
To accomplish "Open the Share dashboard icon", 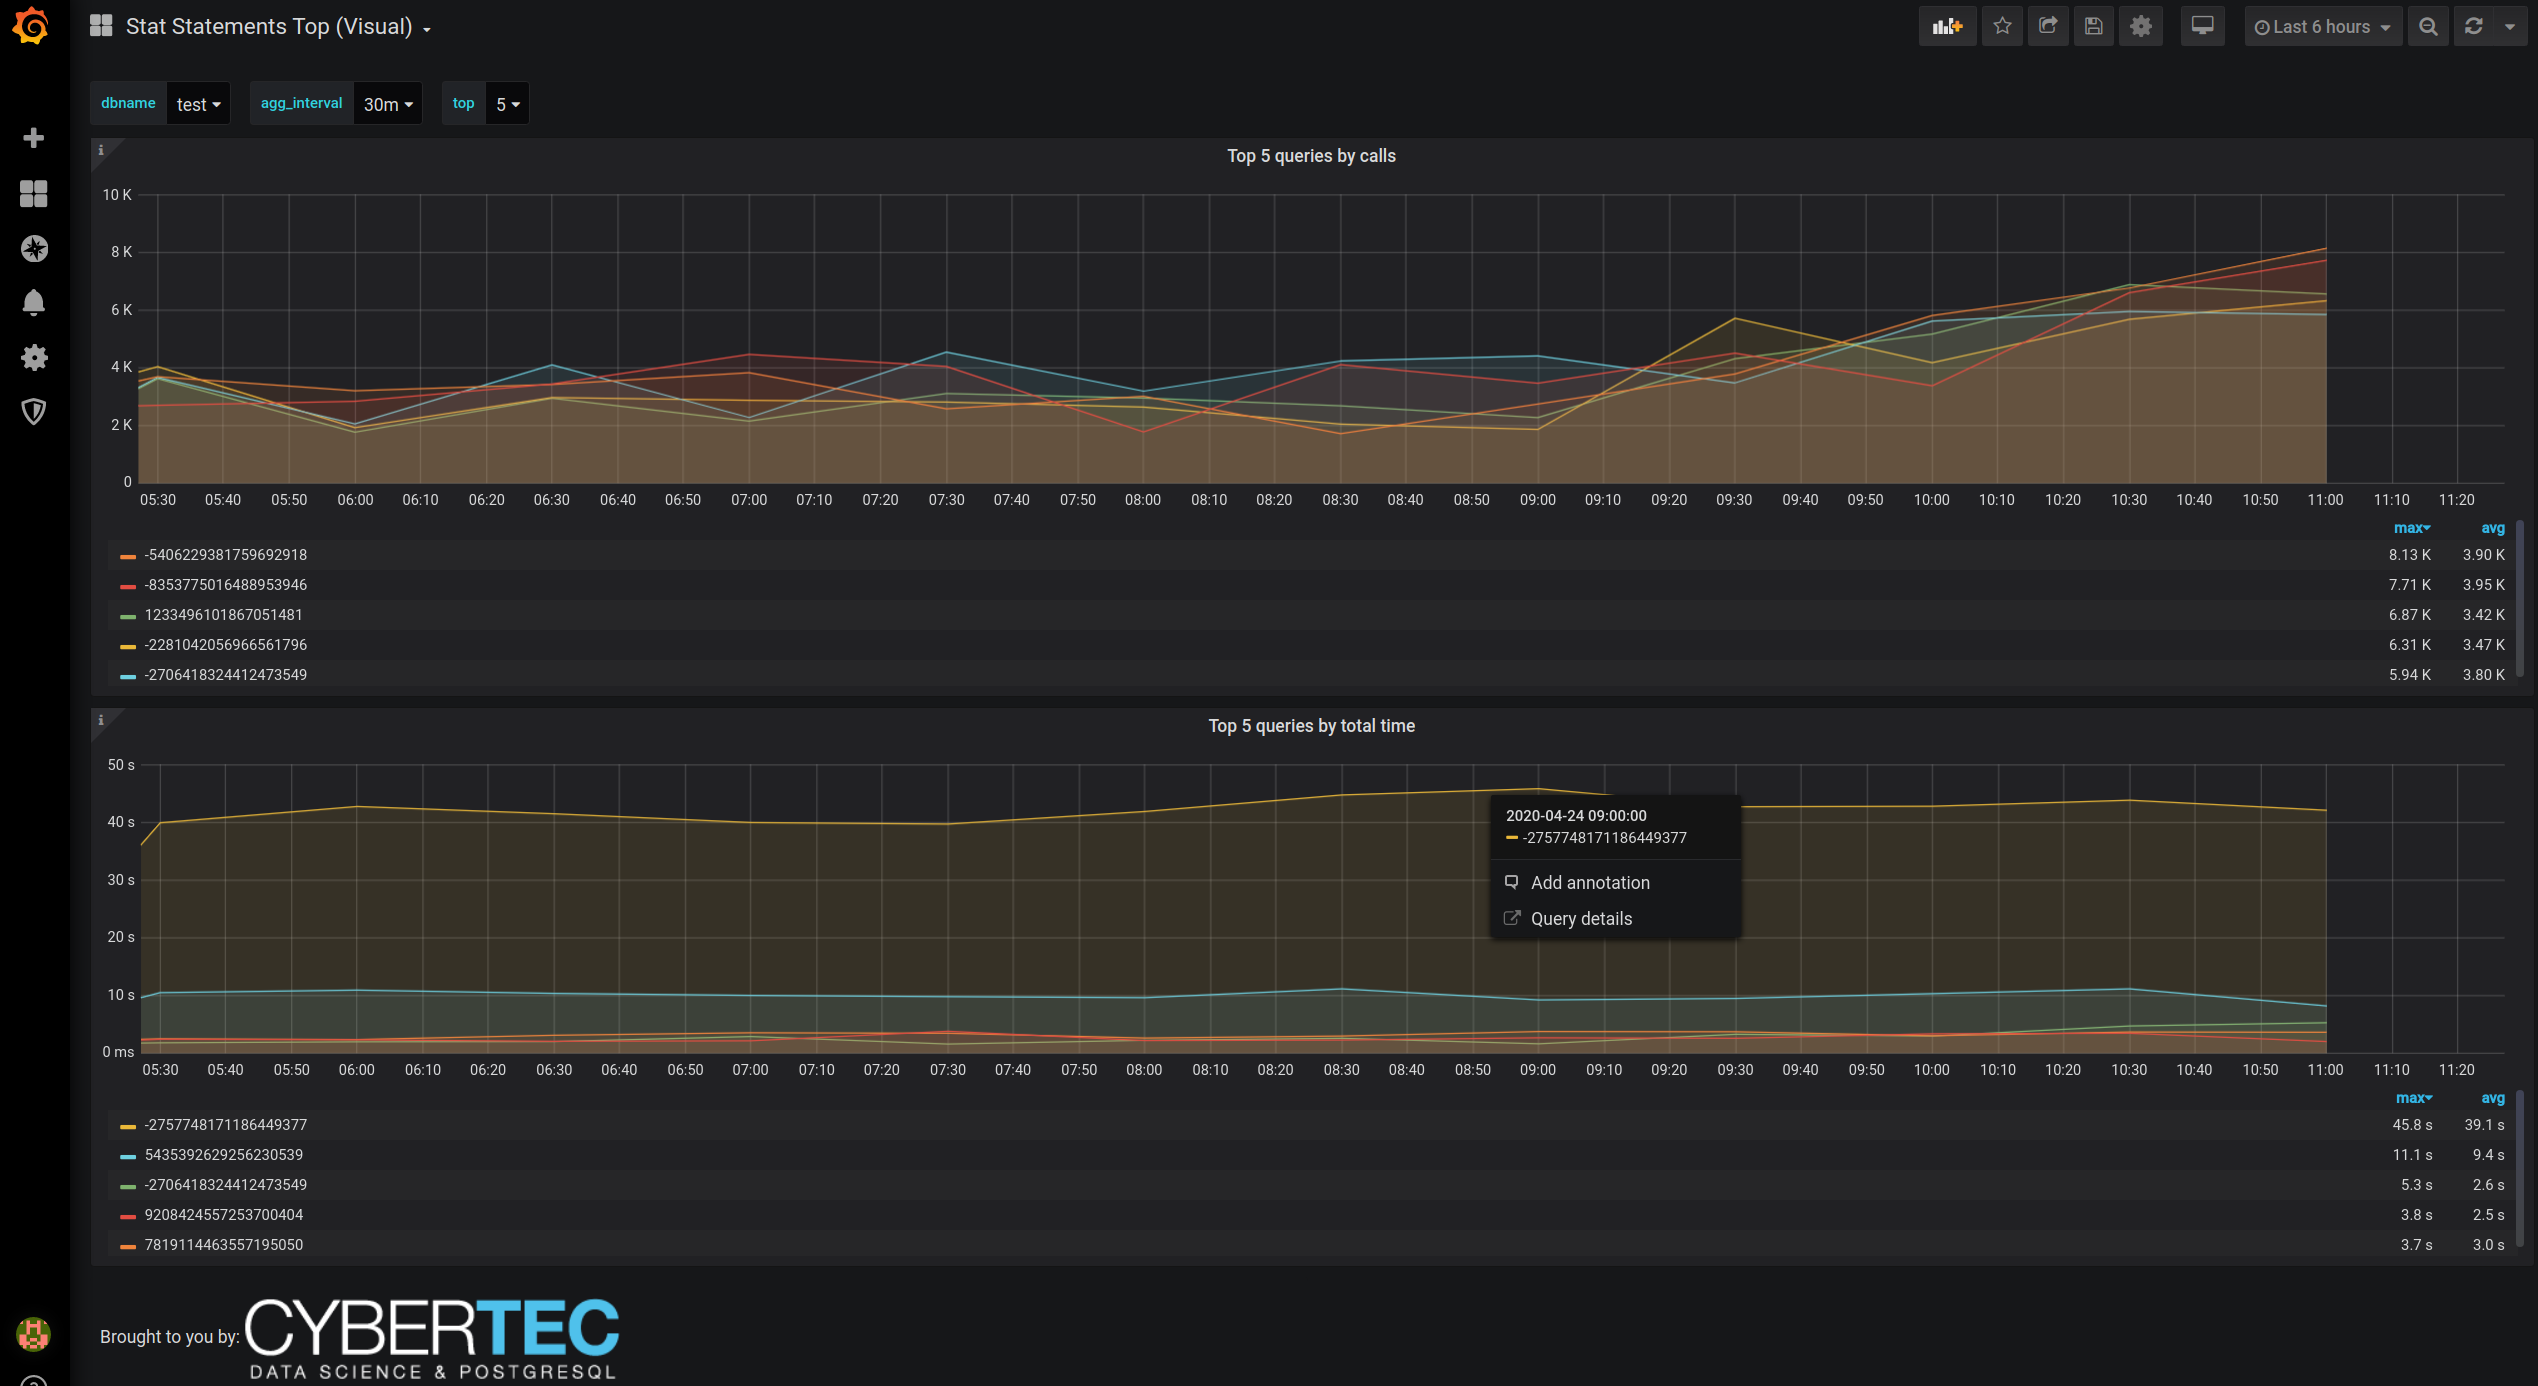I will (x=2048, y=27).
